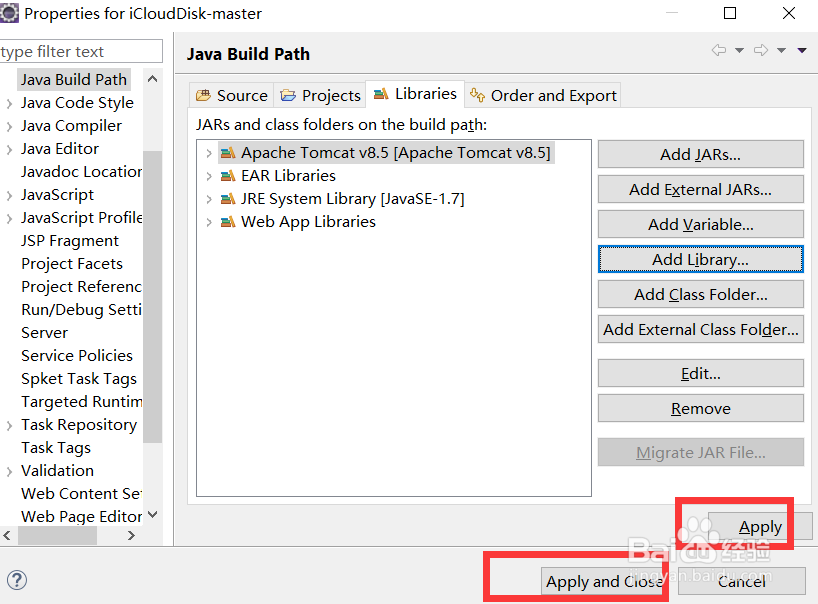Click the type filter text field
This screenshot has height=604, width=818.
(x=80, y=52)
